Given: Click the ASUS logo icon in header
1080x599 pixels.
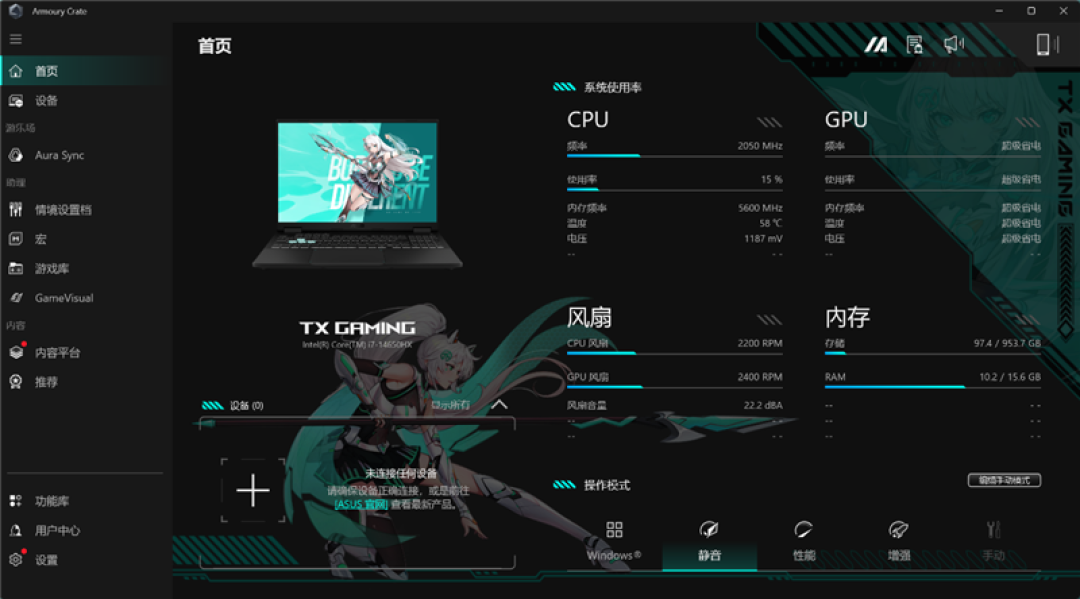Looking at the screenshot, I should click(x=875, y=45).
